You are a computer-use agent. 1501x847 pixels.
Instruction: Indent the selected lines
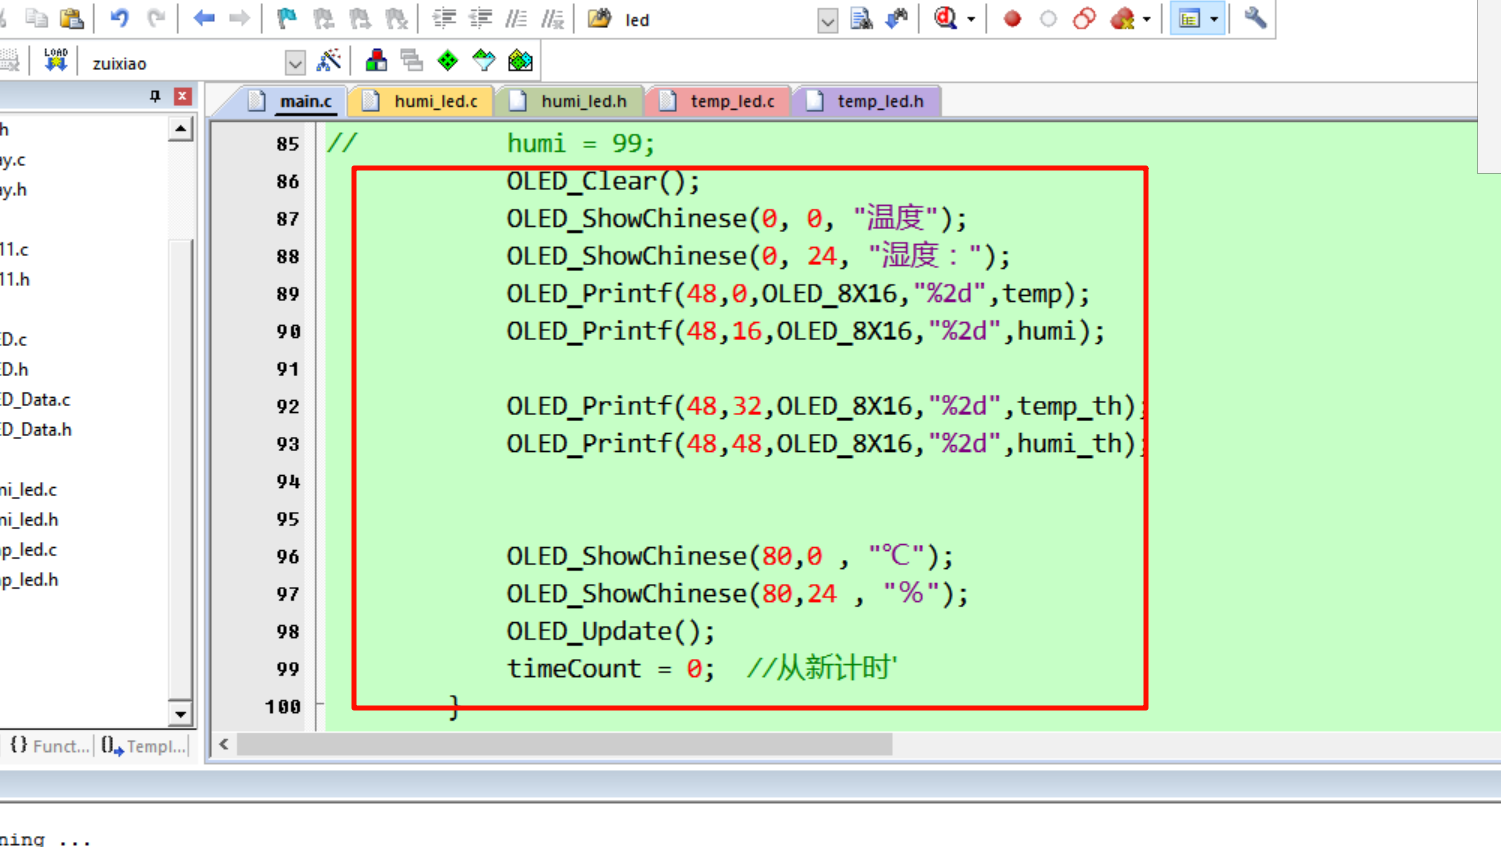444,18
